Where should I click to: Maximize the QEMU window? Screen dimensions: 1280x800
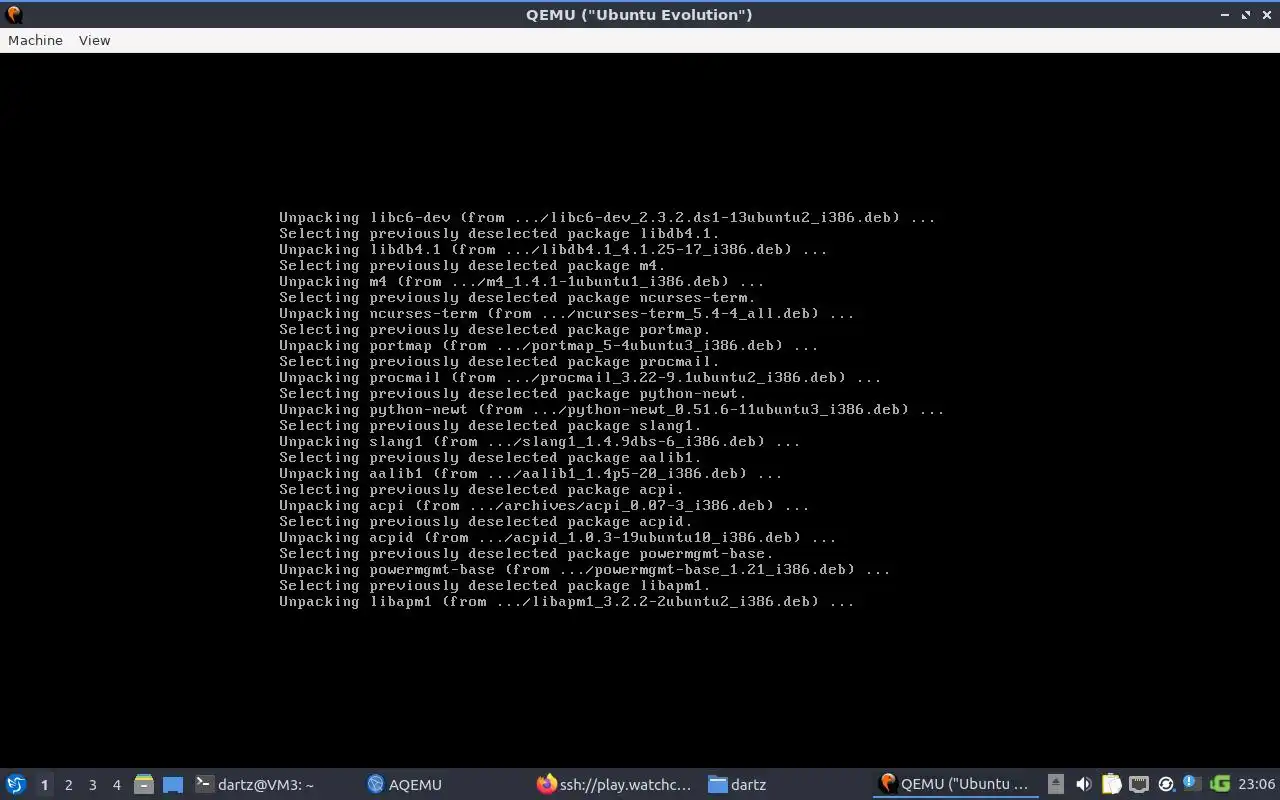pyautogui.click(x=1246, y=15)
